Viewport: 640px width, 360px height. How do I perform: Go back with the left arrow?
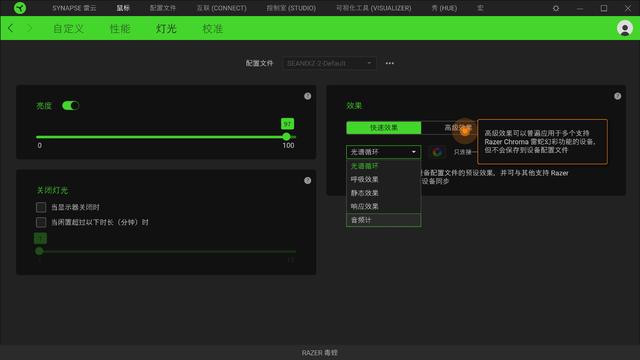[11, 28]
